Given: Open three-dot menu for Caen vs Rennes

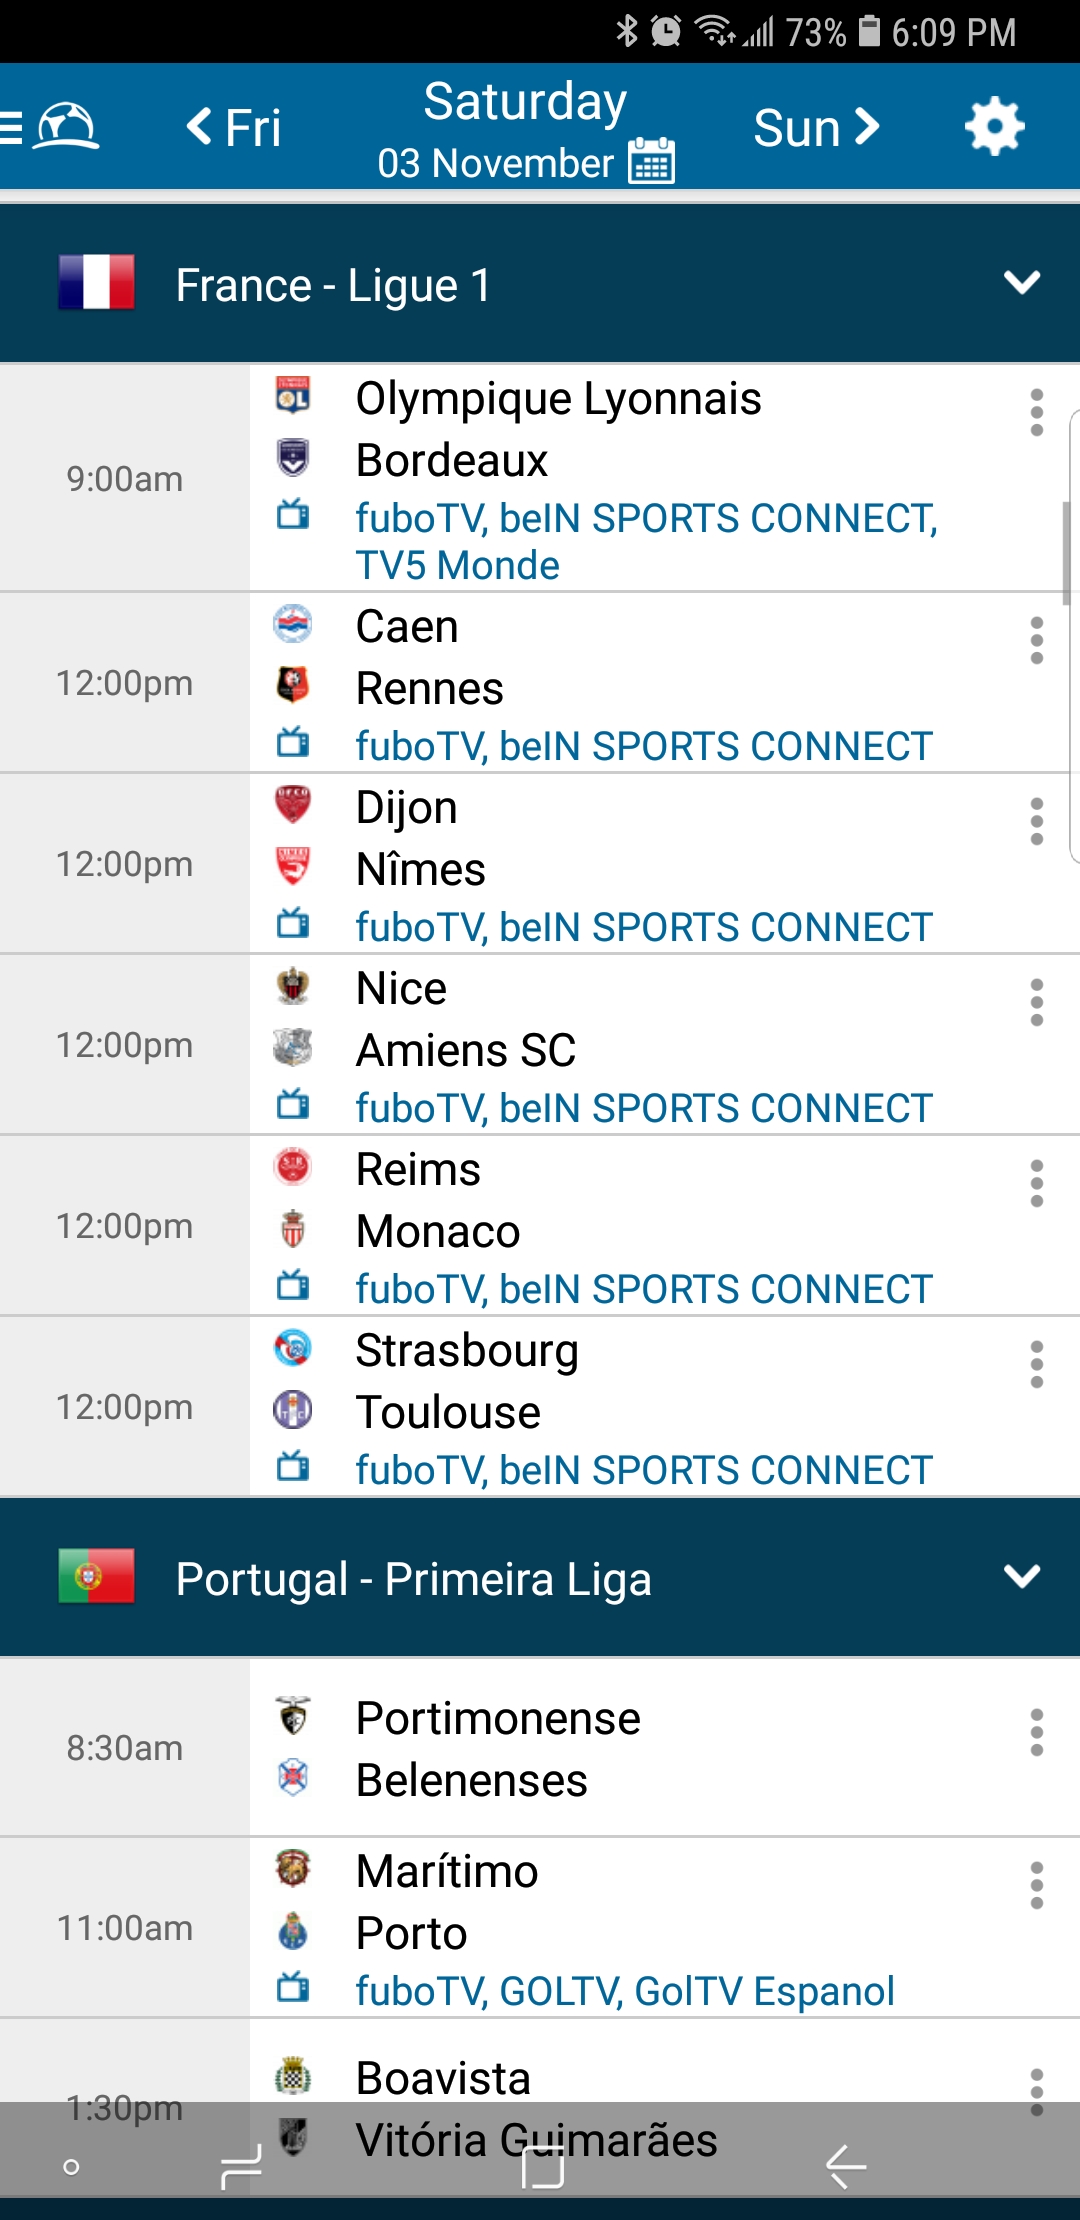Looking at the screenshot, I should (1036, 641).
